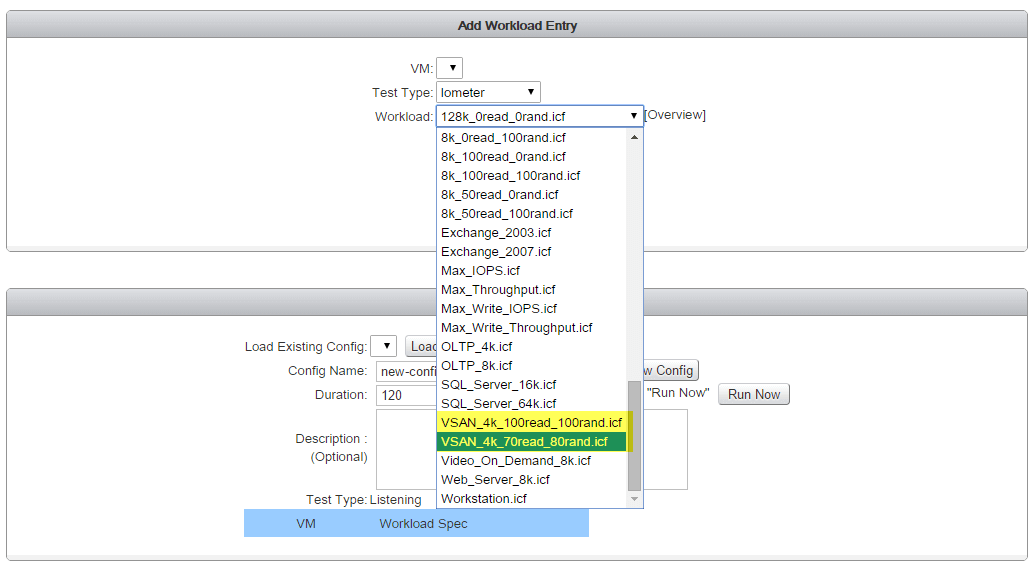Click into the Description text area
The height and width of the screenshot is (567, 1031).
pos(406,449)
